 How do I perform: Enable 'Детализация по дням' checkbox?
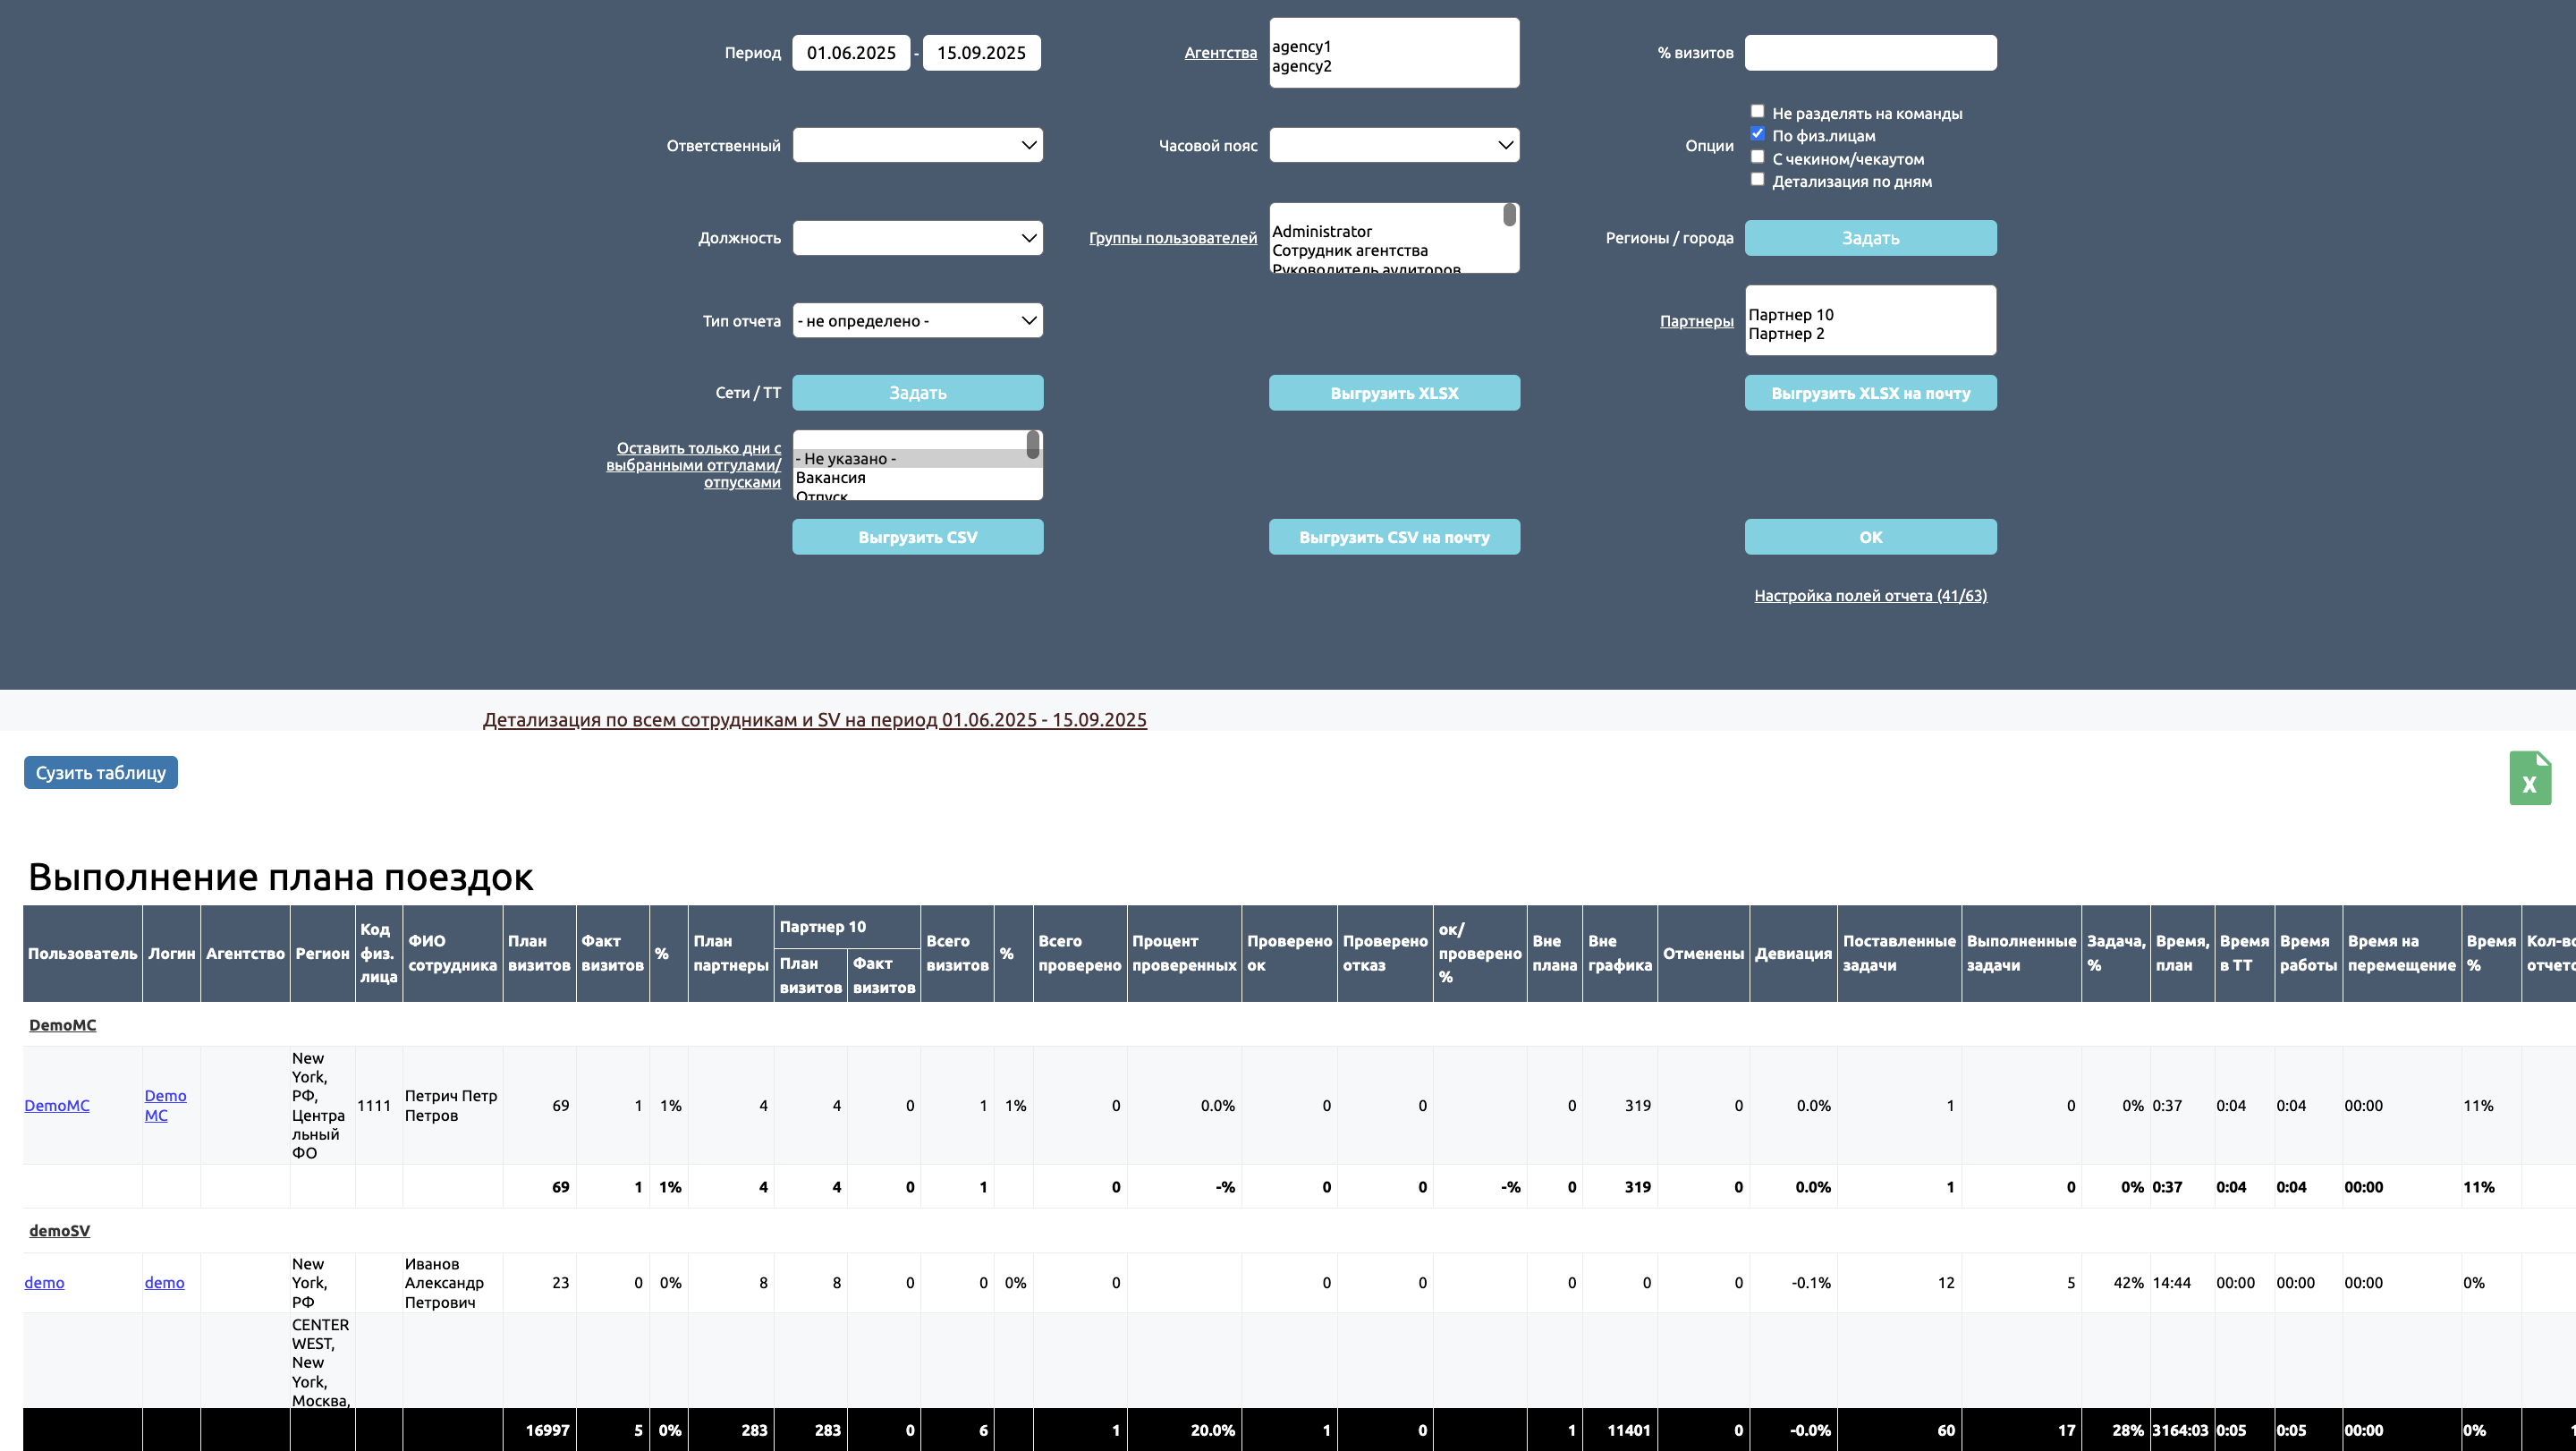[x=1757, y=180]
